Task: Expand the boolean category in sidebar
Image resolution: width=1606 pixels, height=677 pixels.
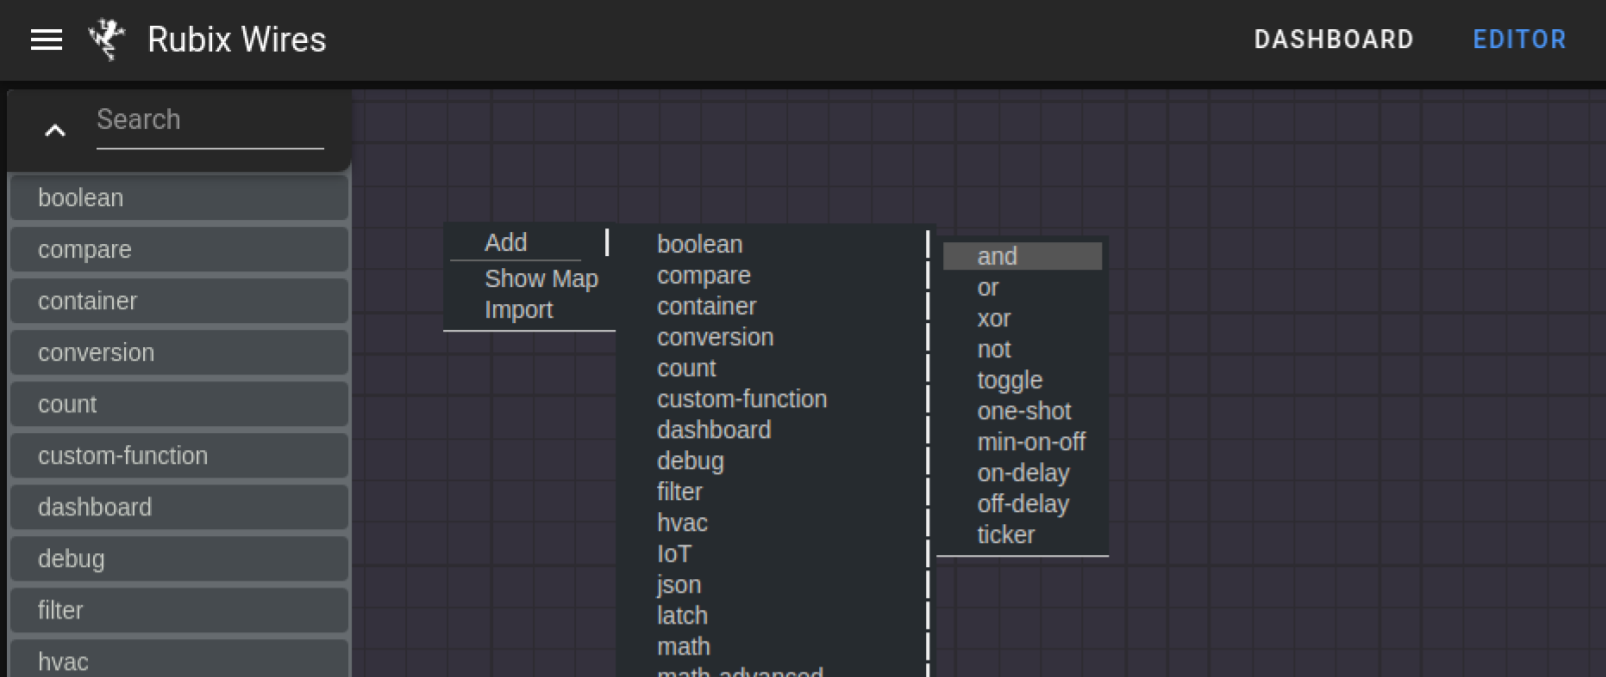Action: pos(180,198)
